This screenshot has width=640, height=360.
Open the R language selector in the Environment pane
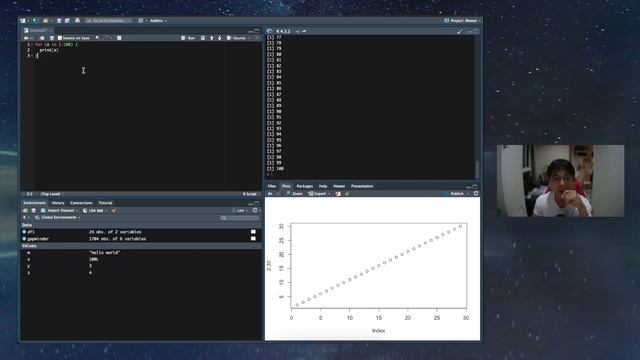(x=26, y=218)
